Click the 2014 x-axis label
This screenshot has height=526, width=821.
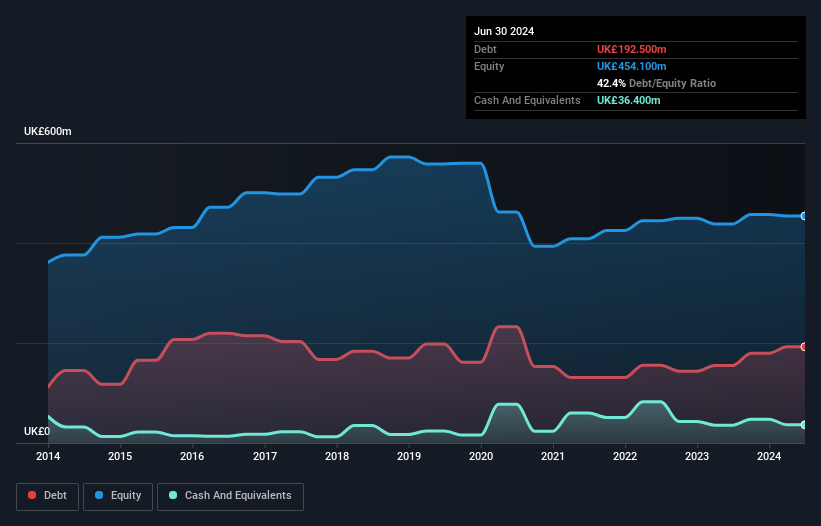tap(48, 456)
